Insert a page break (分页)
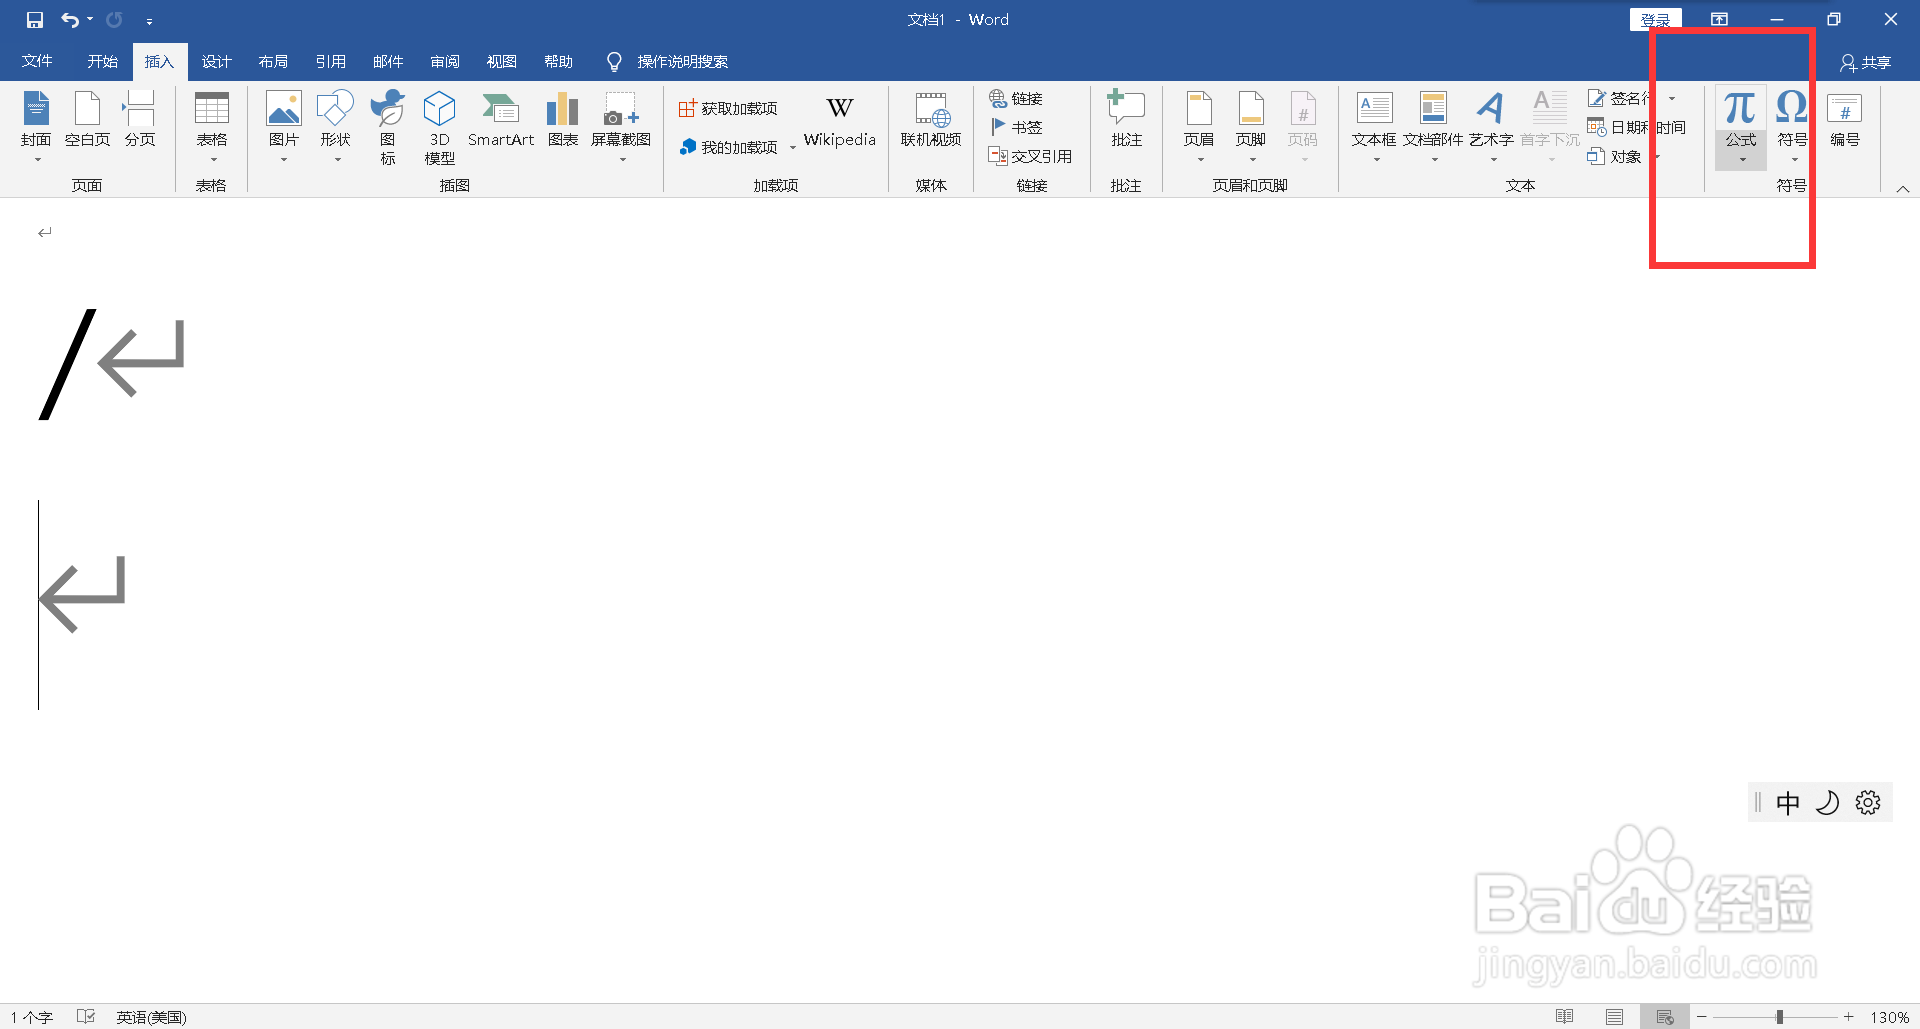The width and height of the screenshot is (1920, 1029). tap(140, 120)
